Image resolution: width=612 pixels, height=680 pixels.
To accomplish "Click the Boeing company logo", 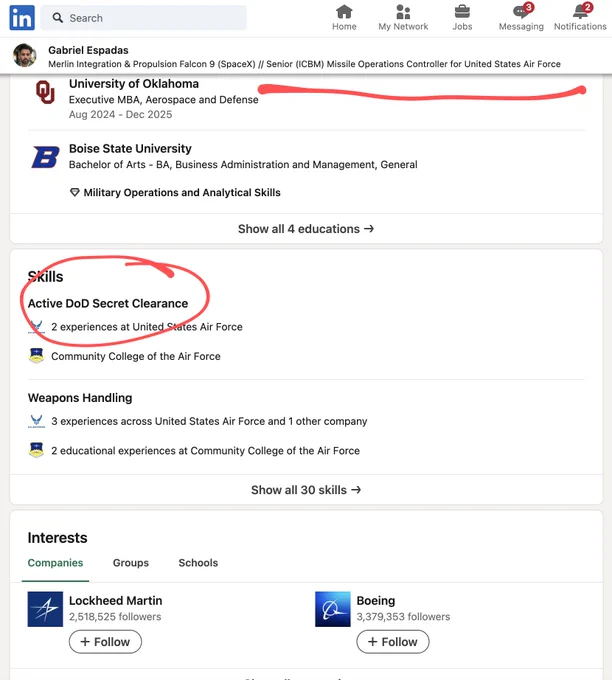I will pos(333,609).
